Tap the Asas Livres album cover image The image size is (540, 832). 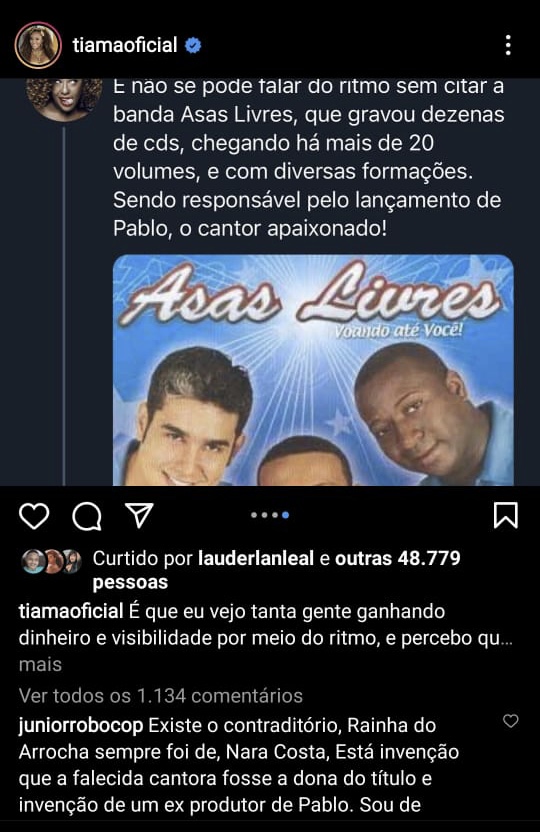point(313,370)
